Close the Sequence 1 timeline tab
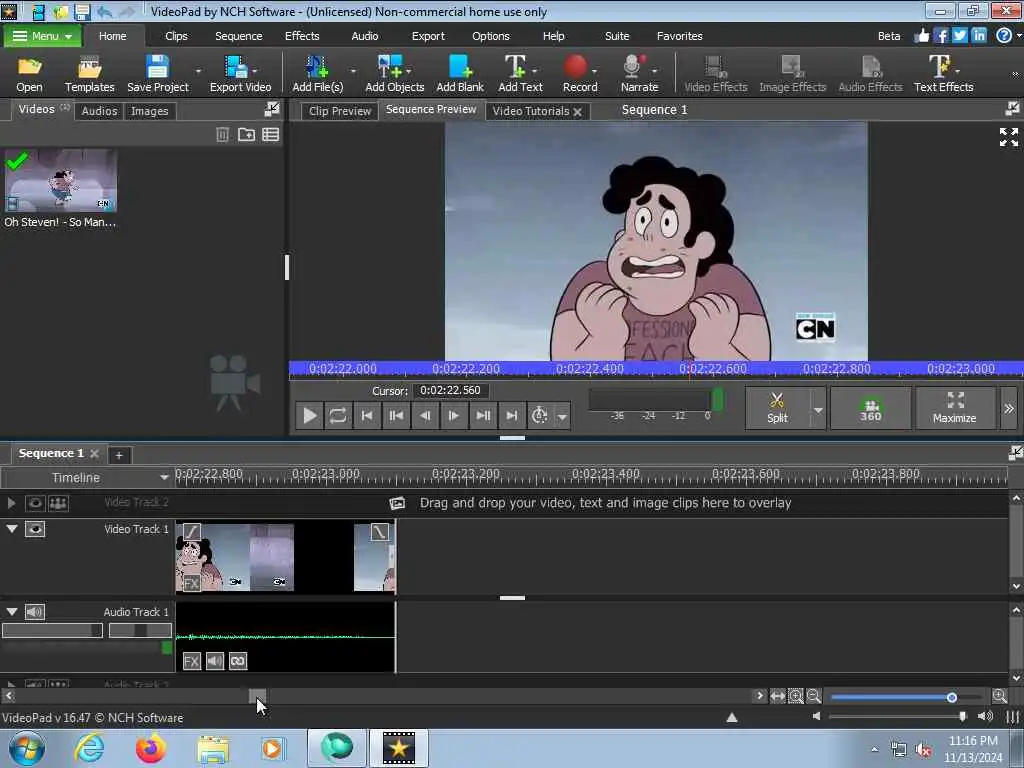This screenshot has height=768, width=1024. click(x=95, y=453)
